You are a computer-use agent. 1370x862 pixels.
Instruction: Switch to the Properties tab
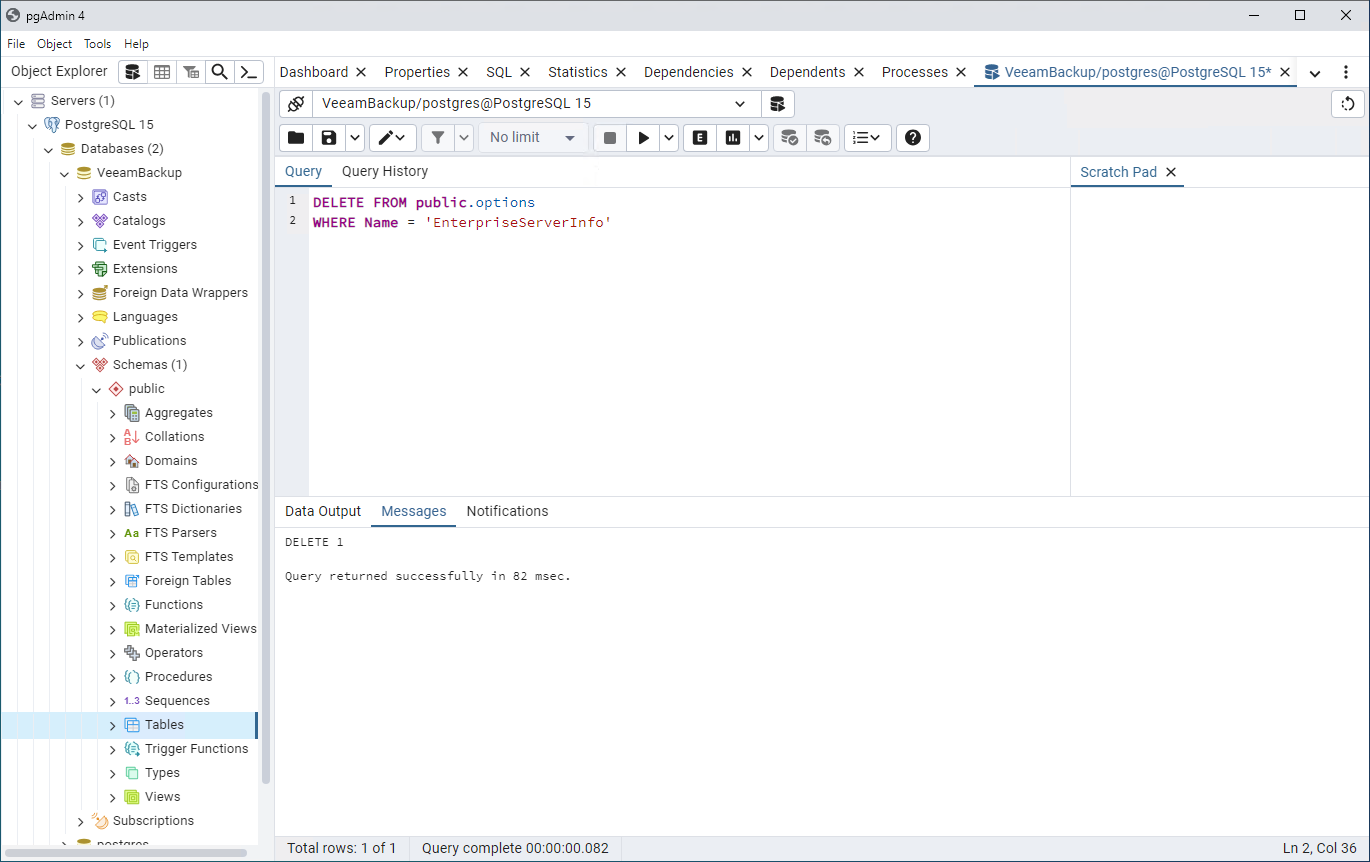point(417,72)
